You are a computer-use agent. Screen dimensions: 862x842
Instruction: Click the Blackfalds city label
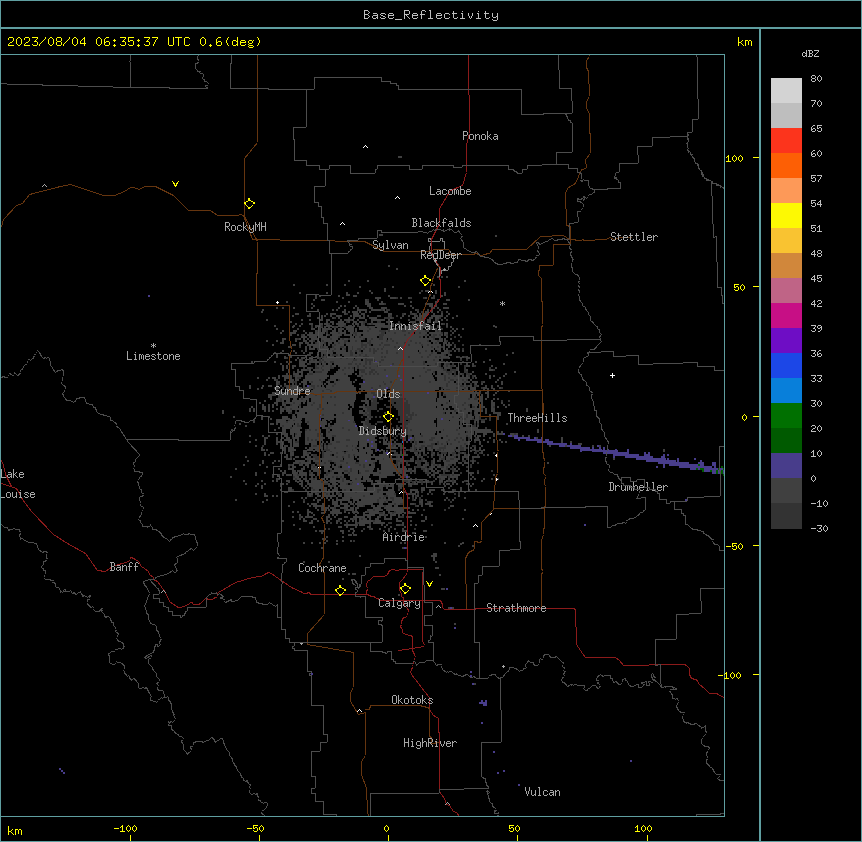point(441,223)
